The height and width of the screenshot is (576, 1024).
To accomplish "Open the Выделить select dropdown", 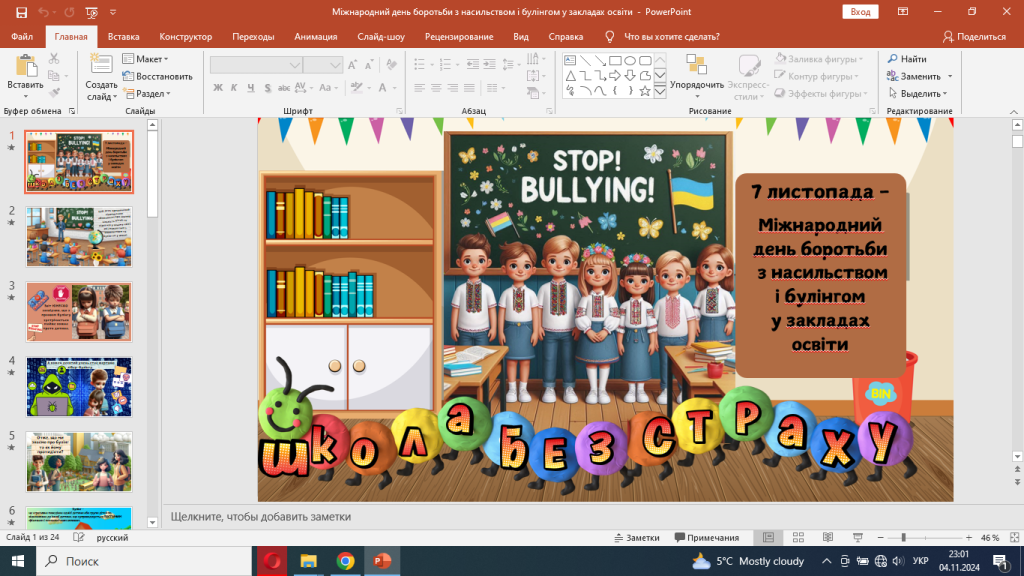I will (919, 93).
